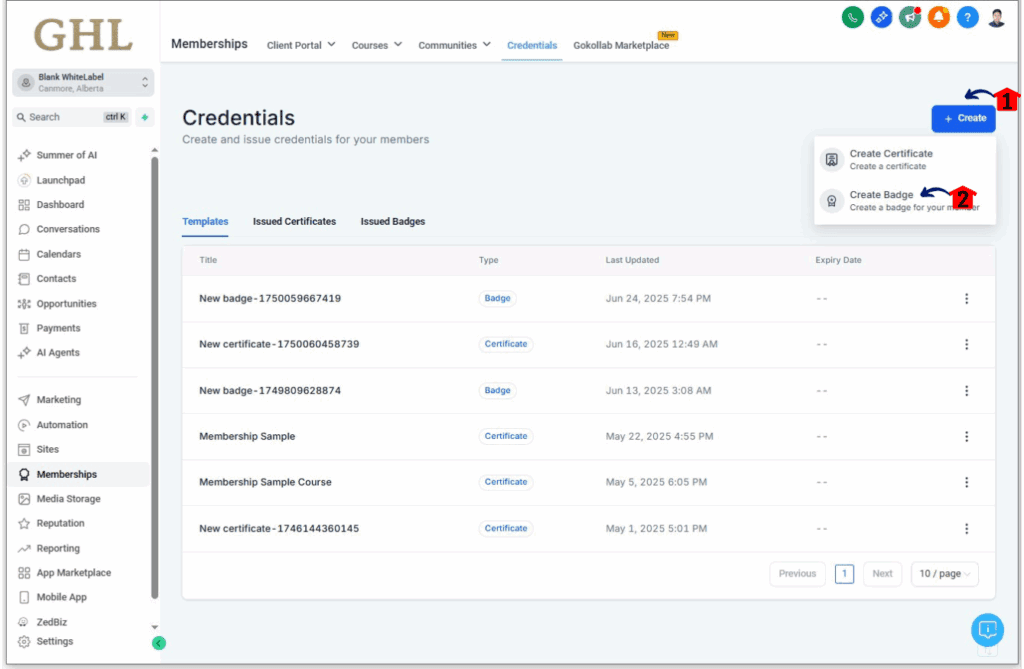Image resolution: width=1024 pixels, height=669 pixels.
Task: Click the Summer of AI sparkle icon
Action: click(24, 155)
